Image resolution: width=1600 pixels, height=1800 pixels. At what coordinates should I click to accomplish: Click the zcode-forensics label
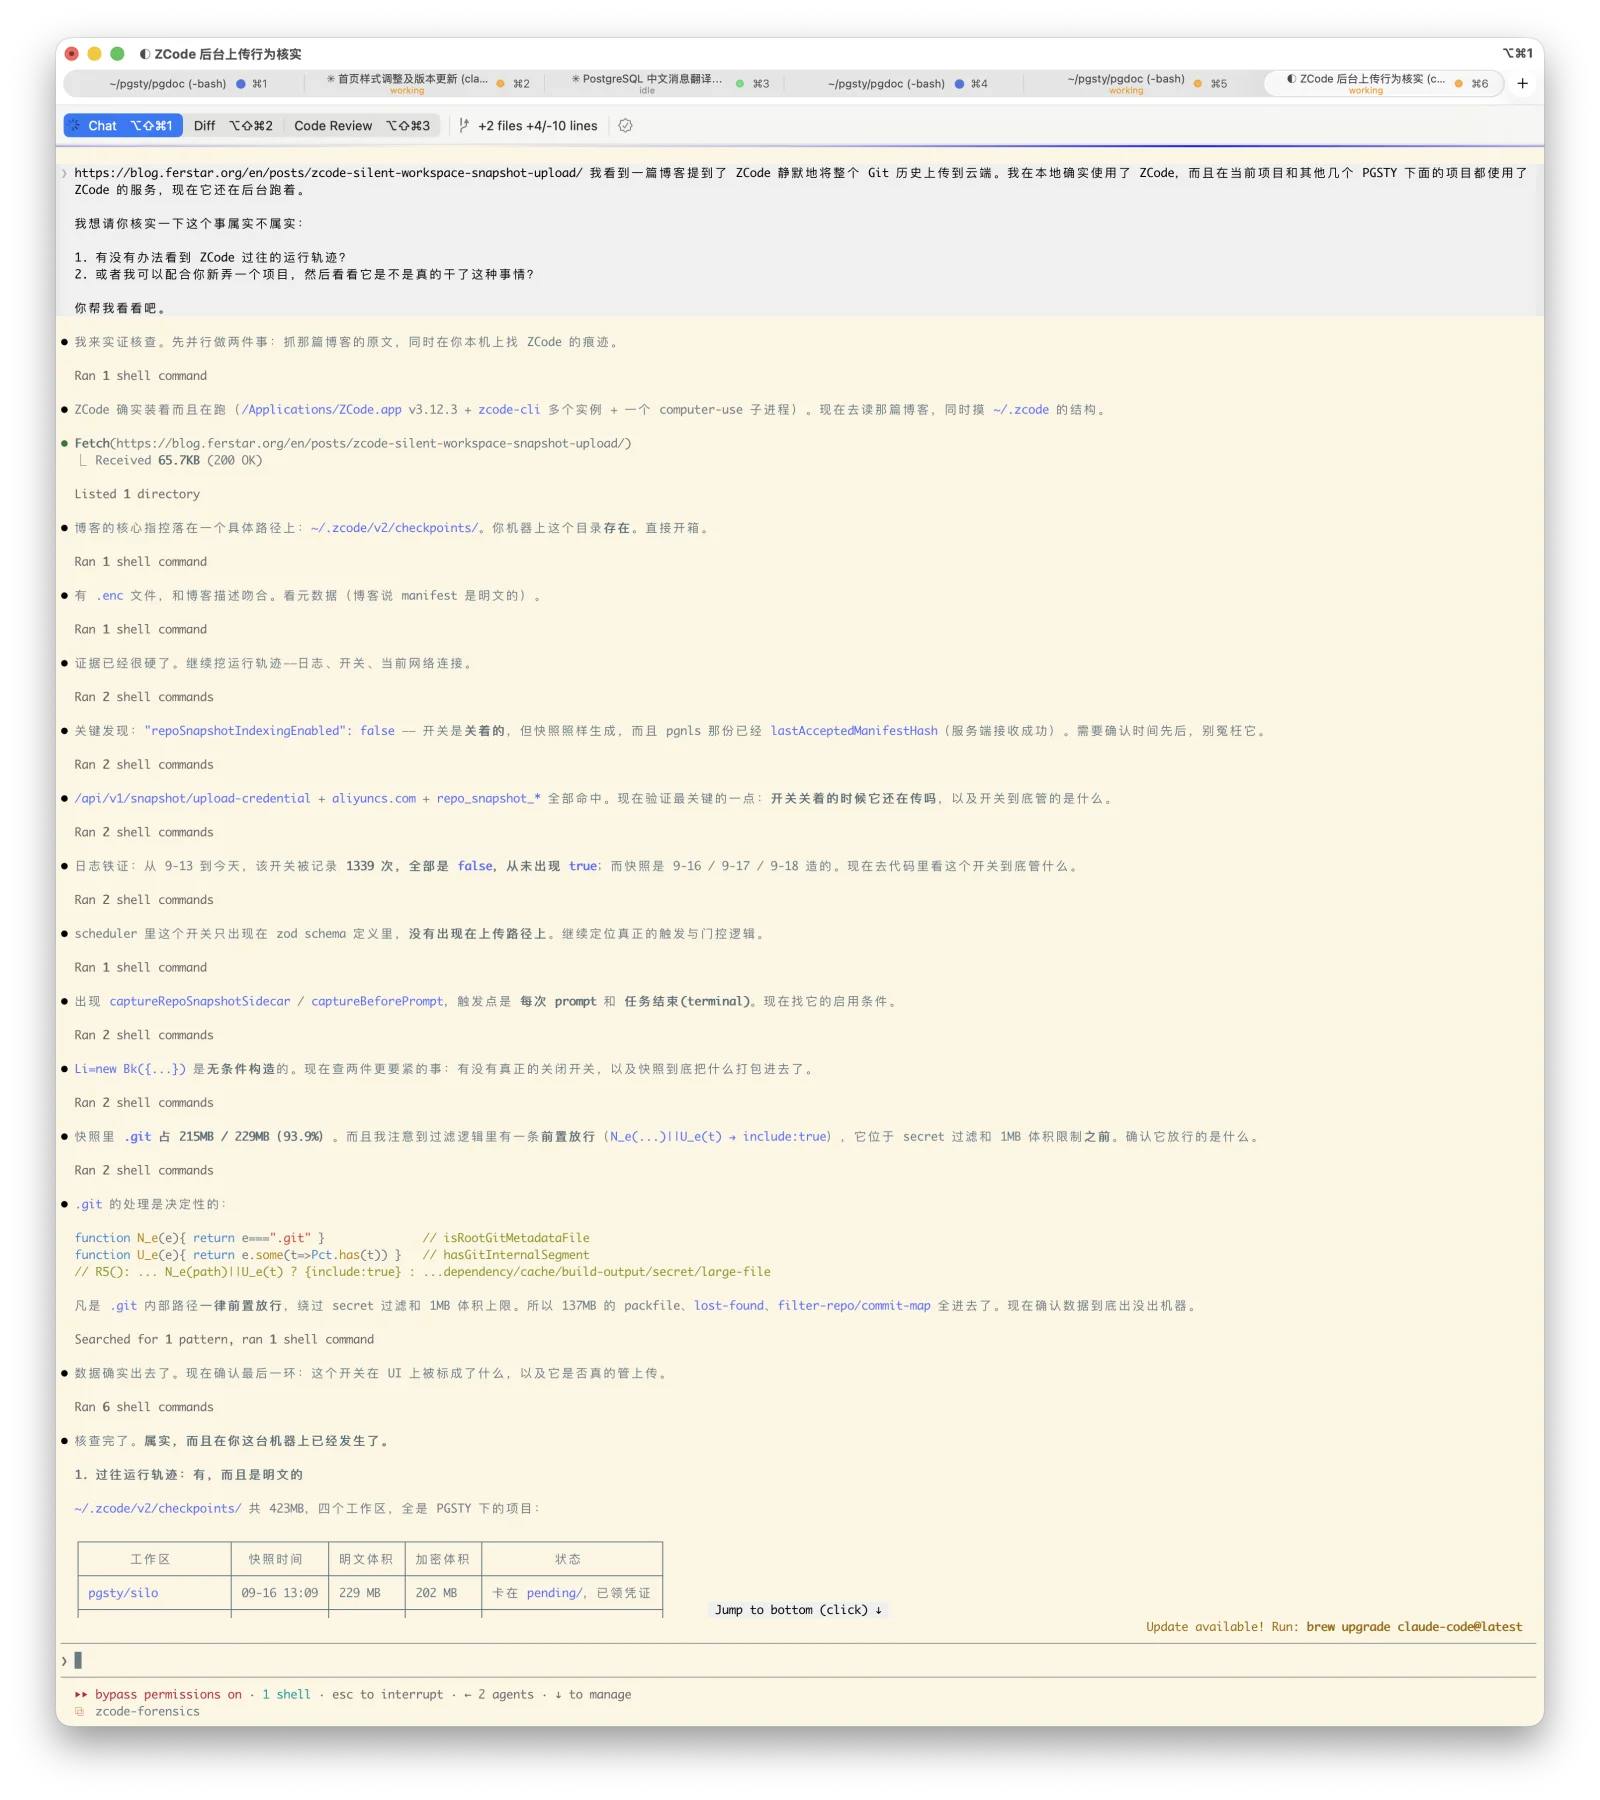(x=147, y=1712)
